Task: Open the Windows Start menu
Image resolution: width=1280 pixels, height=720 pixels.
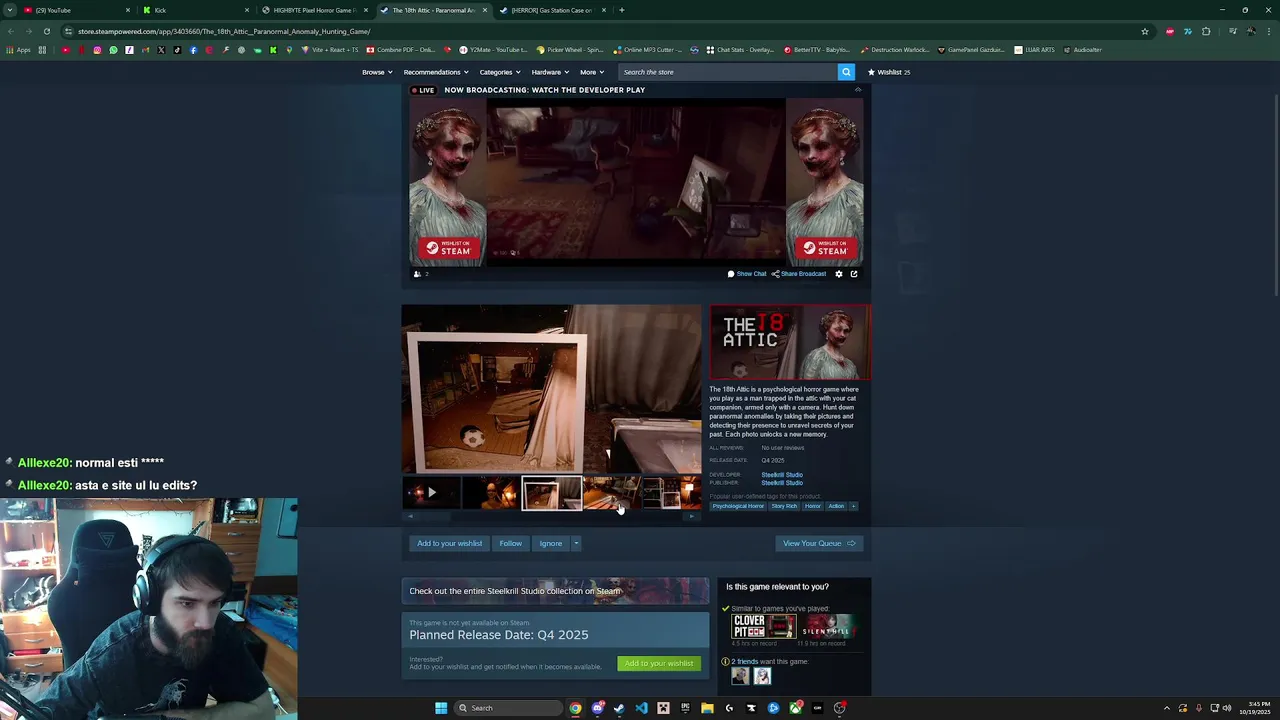Action: pos(441,708)
